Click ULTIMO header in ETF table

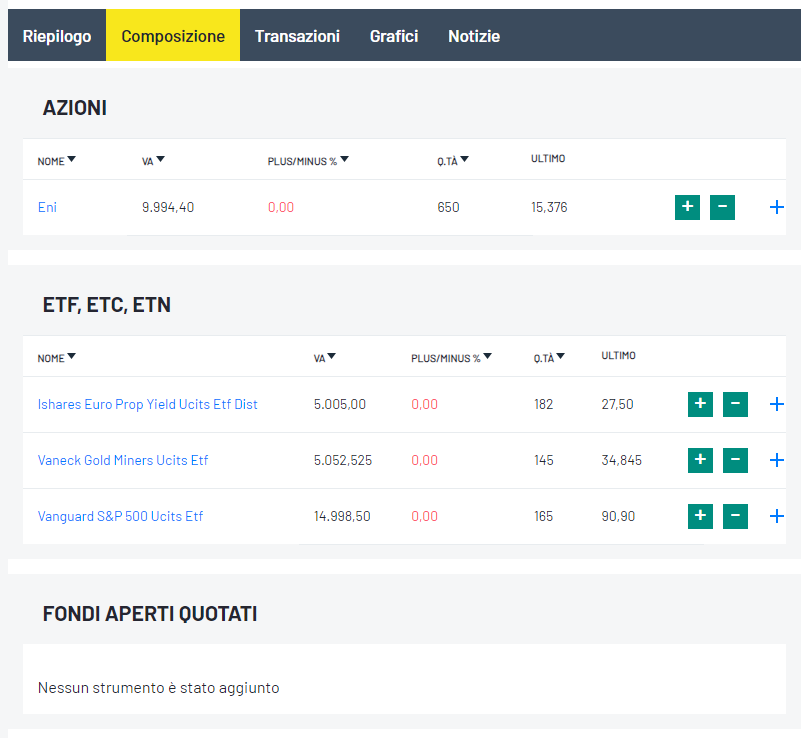tap(618, 356)
